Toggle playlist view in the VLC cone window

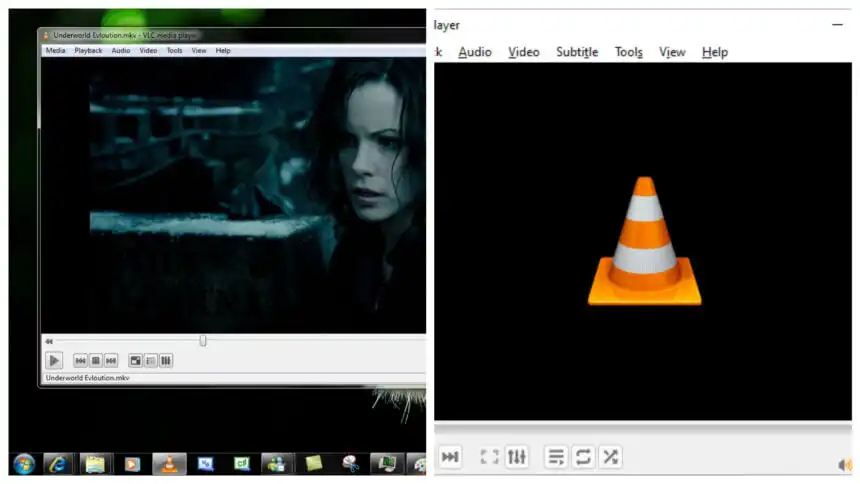pyautogui.click(x=556, y=457)
